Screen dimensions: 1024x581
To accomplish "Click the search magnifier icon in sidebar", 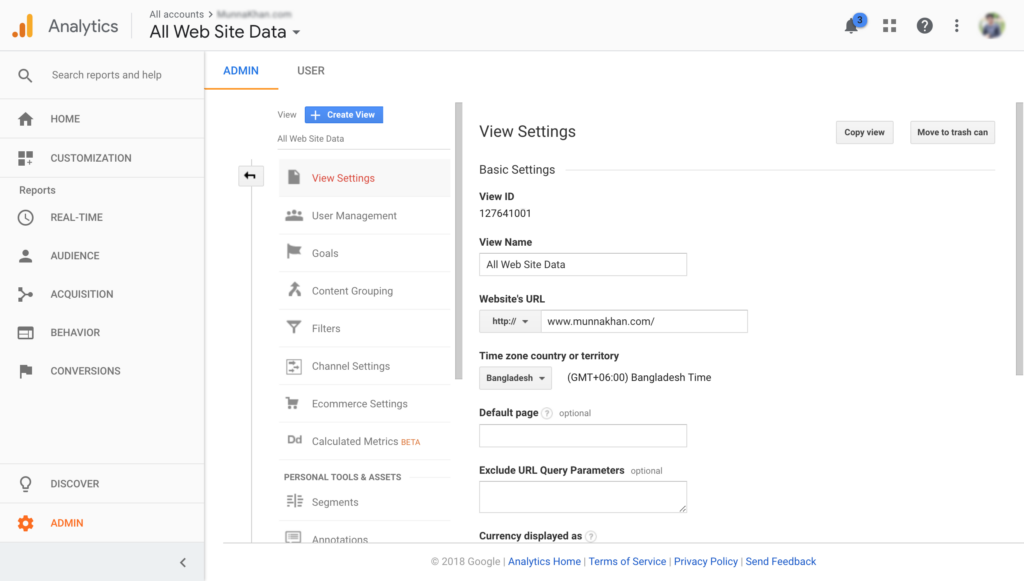I will tap(26, 75).
